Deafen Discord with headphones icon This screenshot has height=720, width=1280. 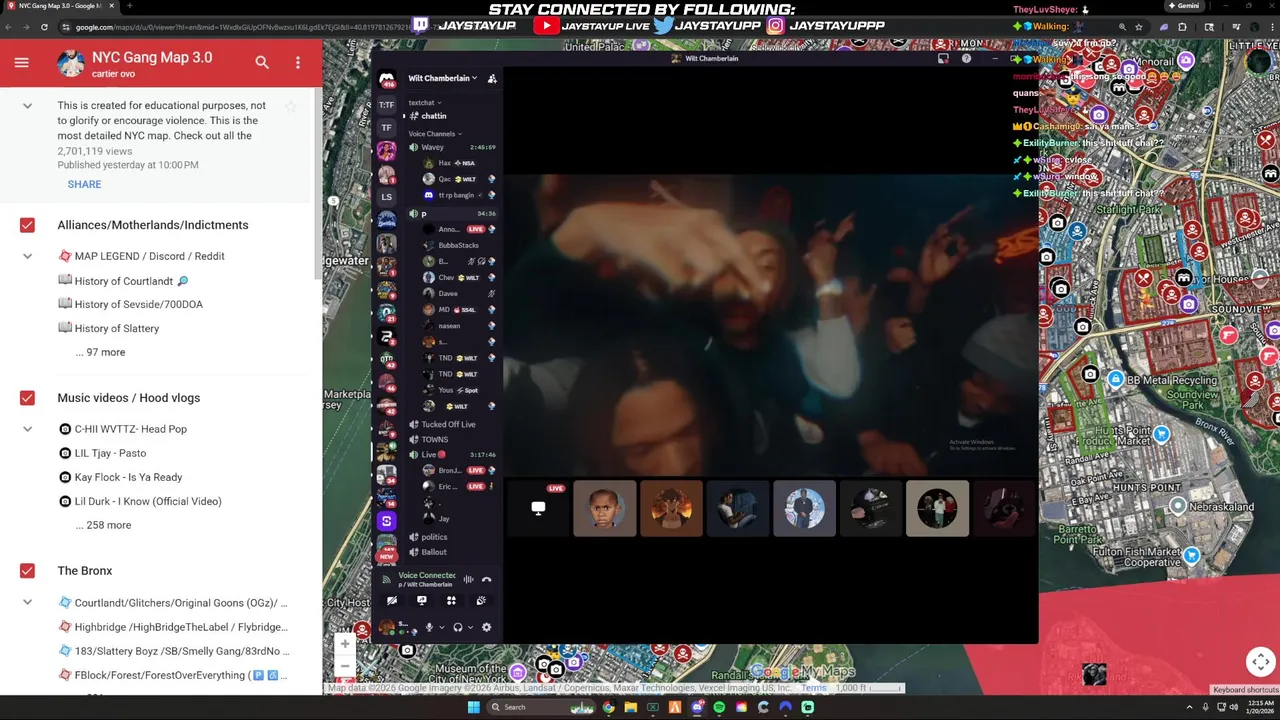point(458,627)
